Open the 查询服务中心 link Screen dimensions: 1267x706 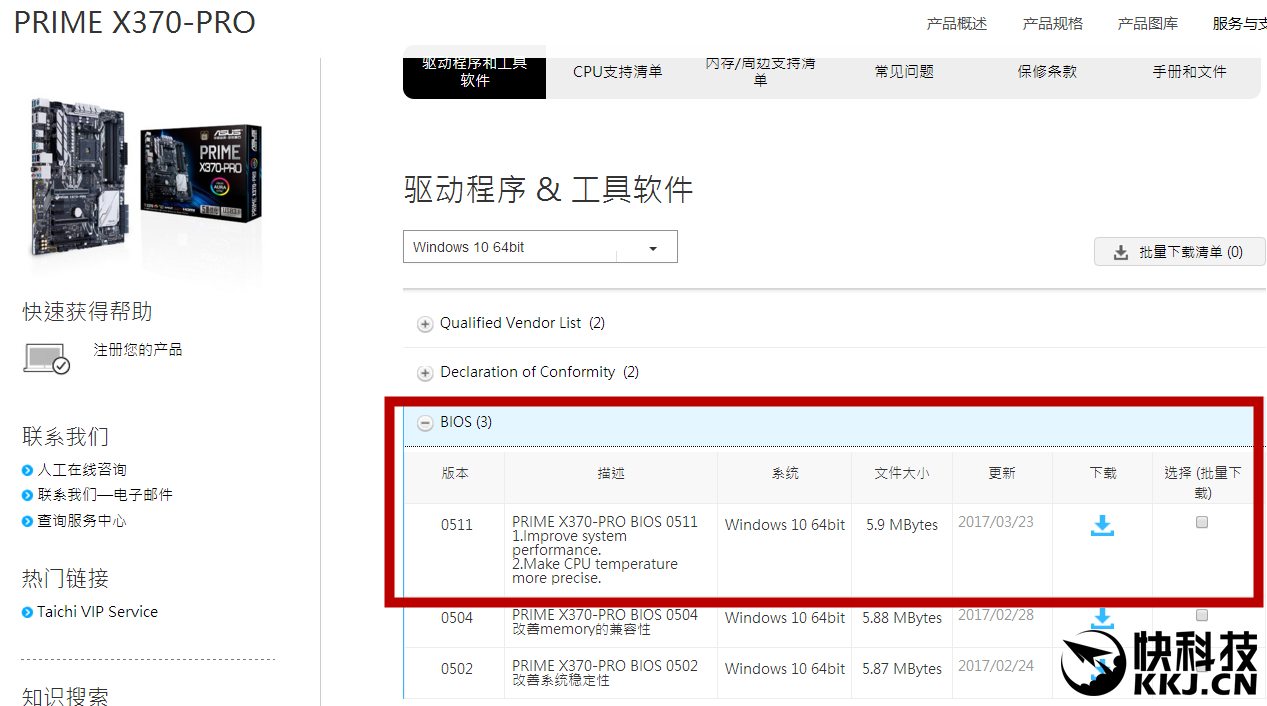coord(82,520)
